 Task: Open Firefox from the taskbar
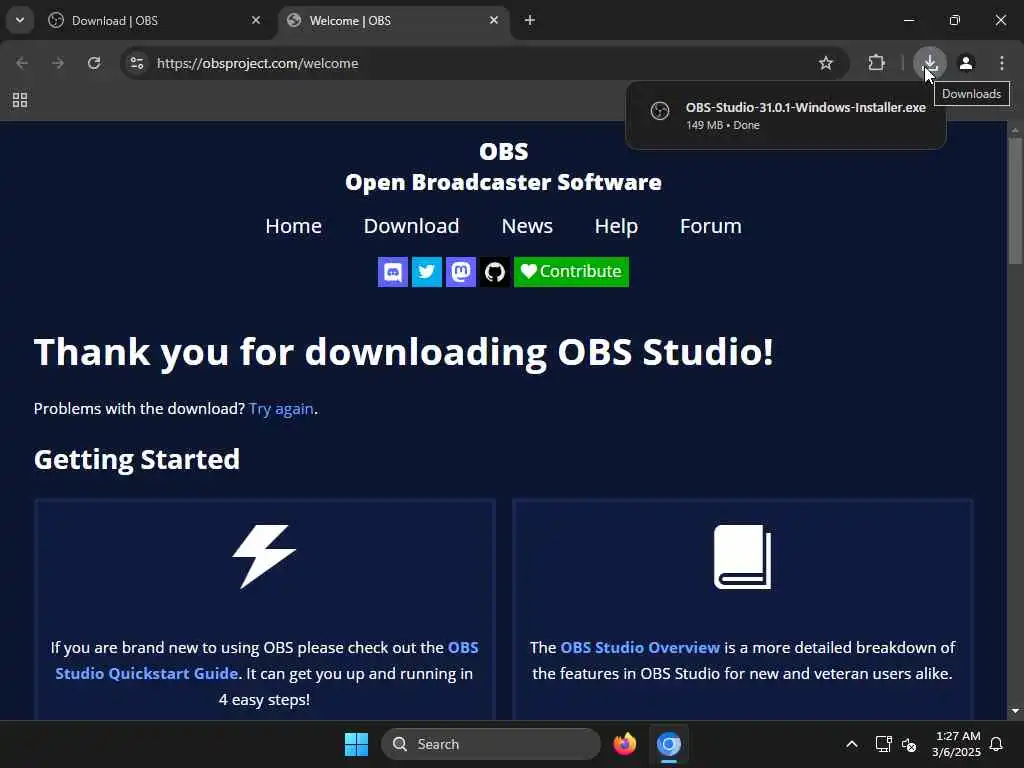point(625,744)
